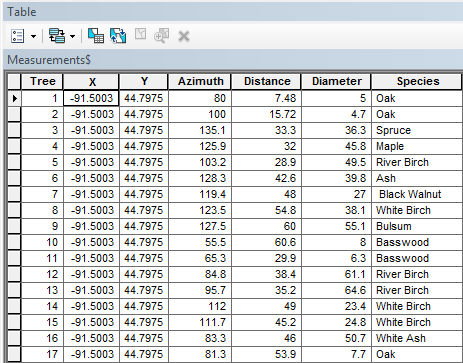
Task: Select the Measurements$ table tab
Action: coord(49,60)
